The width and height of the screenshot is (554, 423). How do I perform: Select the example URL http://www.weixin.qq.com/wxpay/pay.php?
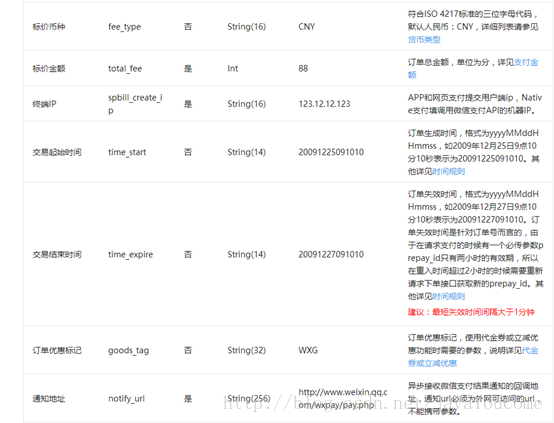[x=343, y=399]
